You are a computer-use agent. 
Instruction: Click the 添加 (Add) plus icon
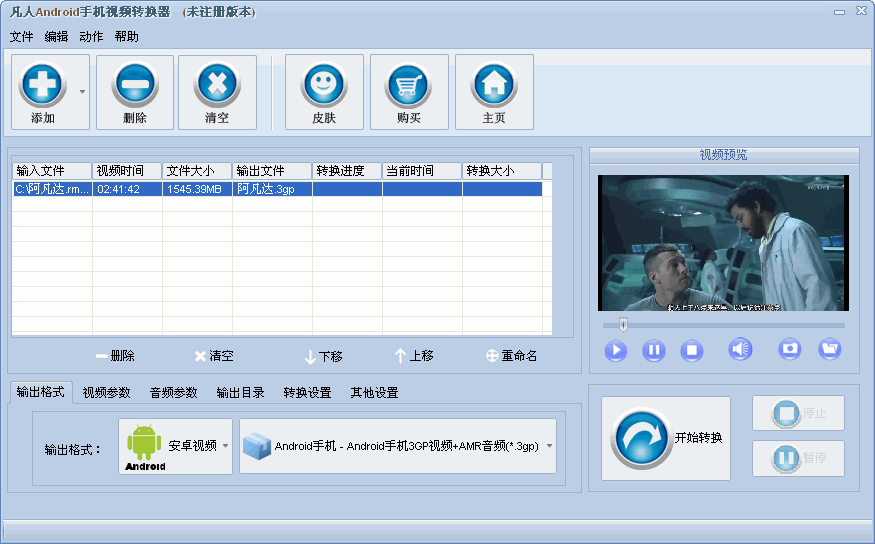(42, 85)
